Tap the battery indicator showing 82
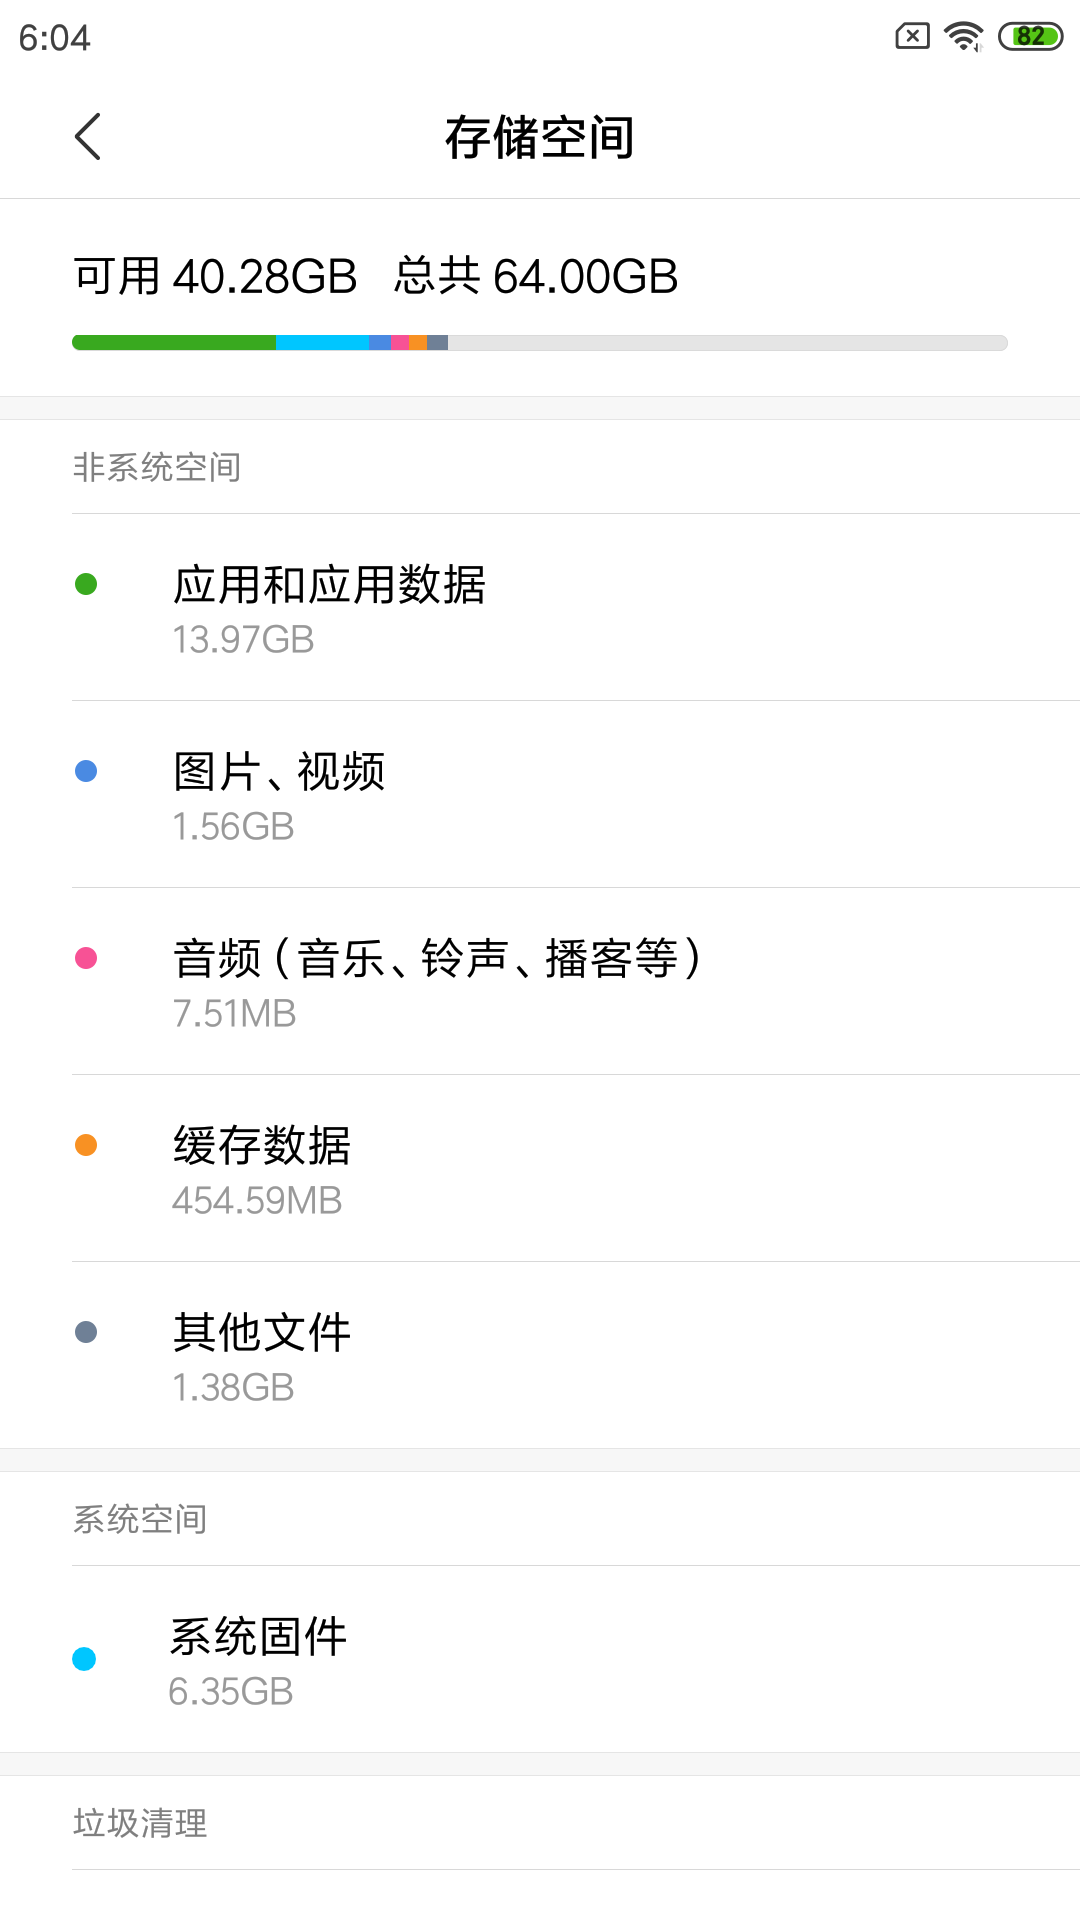This screenshot has height=1920, width=1080. (x=1030, y=36)
